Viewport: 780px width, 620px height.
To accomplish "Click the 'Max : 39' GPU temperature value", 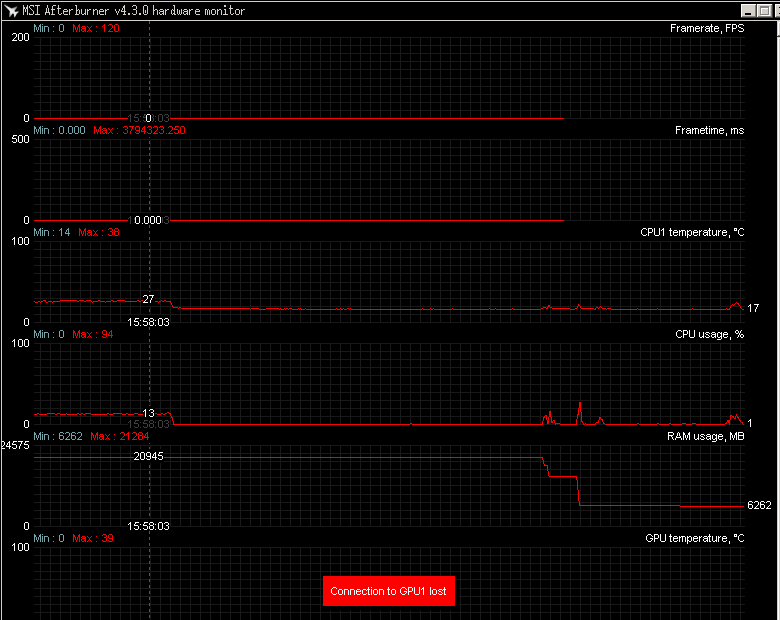I will 93,538.
